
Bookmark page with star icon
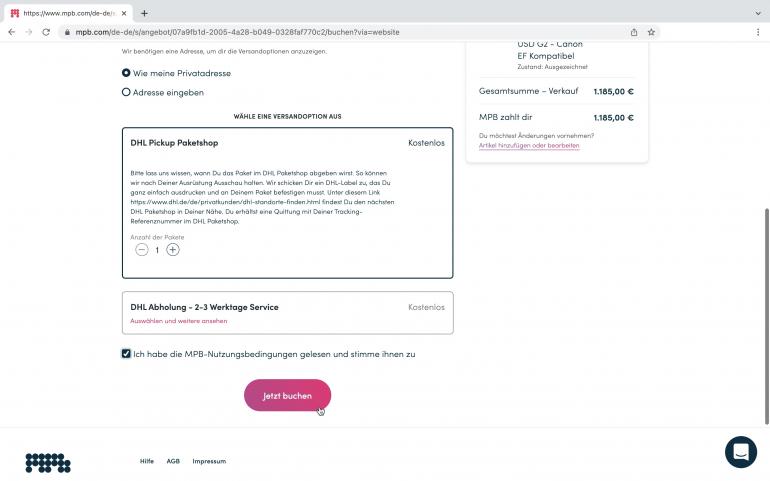click(x=651, y=32)
